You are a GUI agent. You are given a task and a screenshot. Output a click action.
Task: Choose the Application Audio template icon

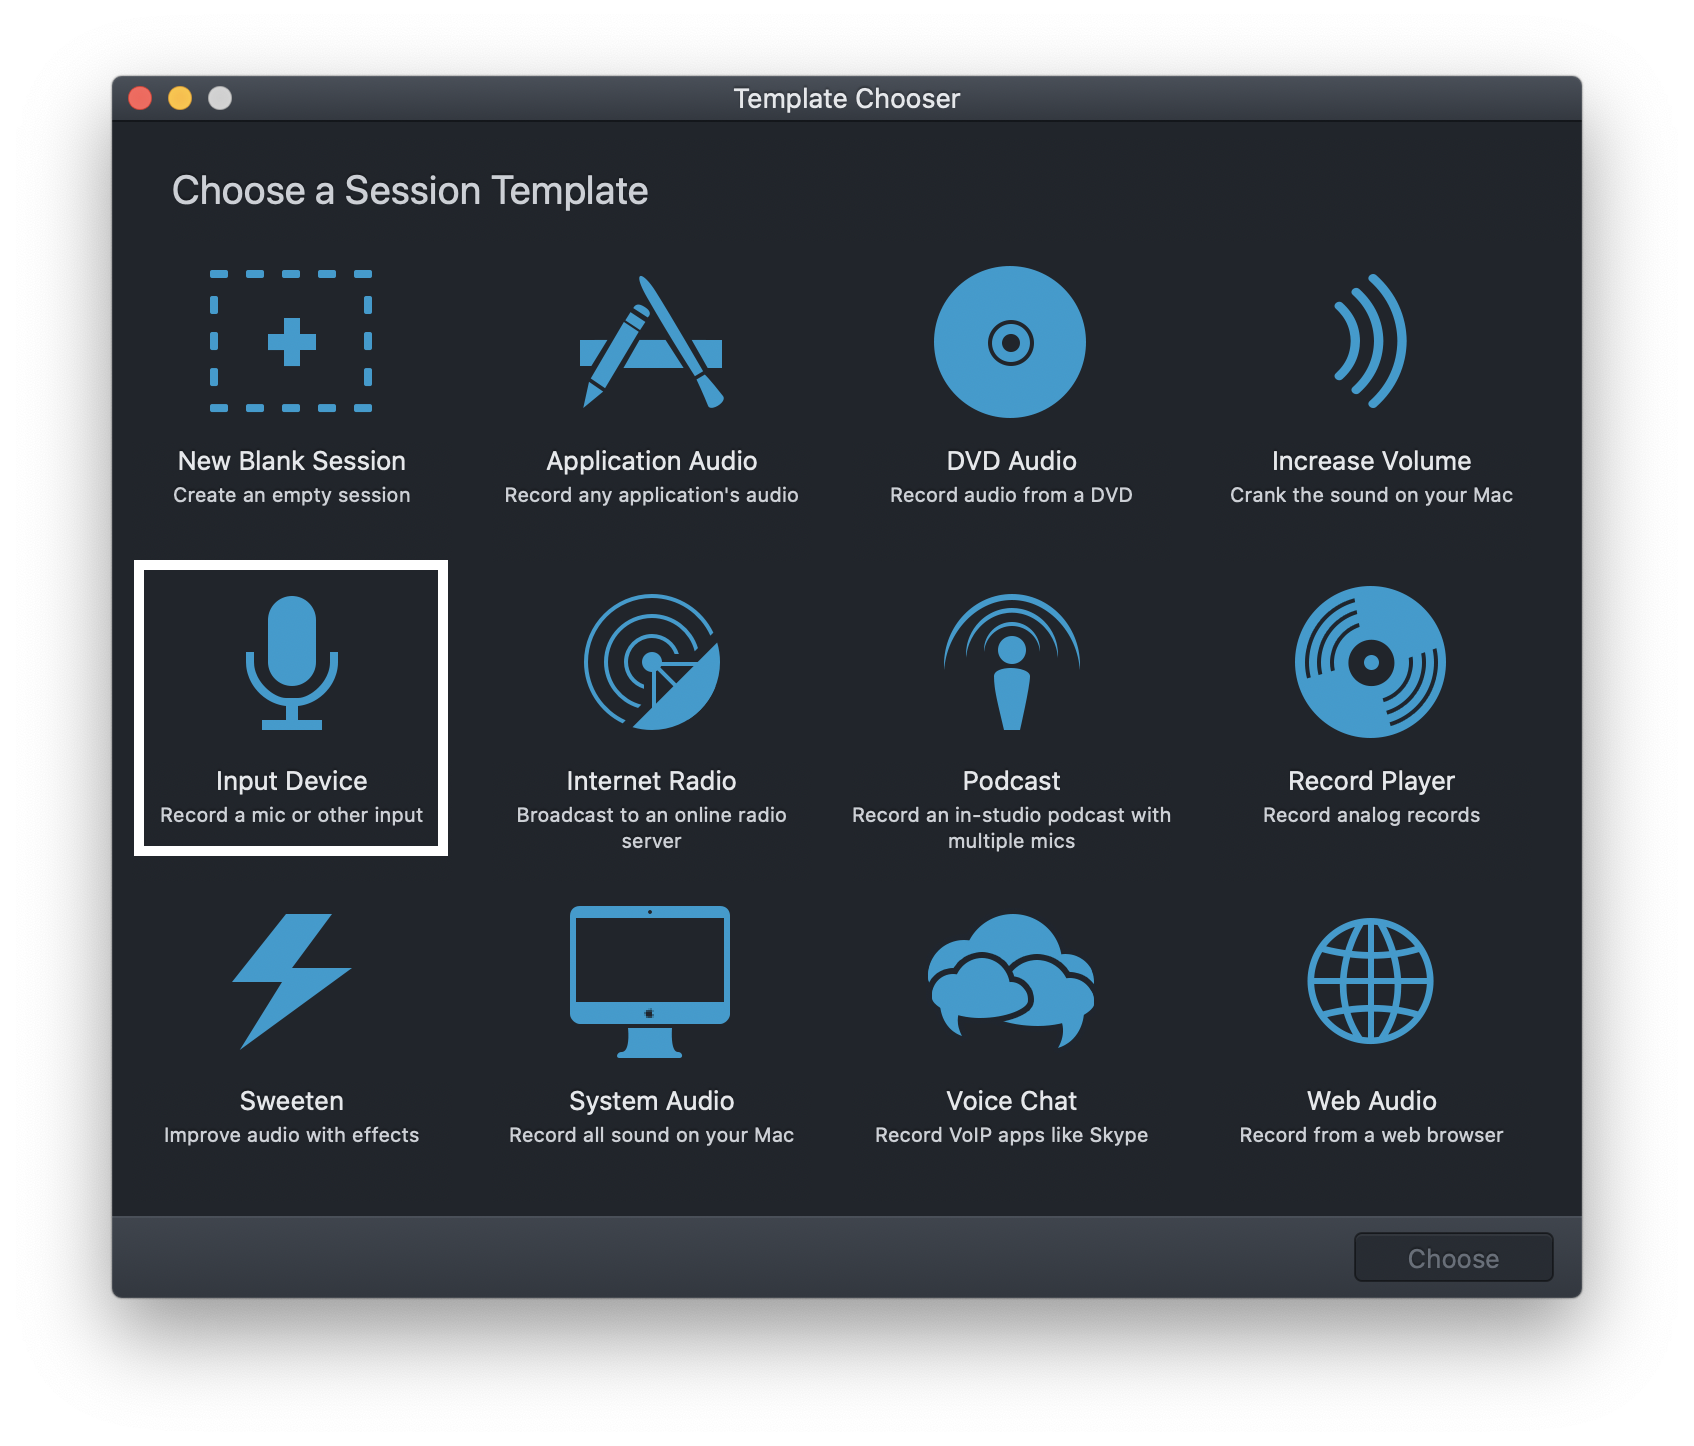pos(651,341)
